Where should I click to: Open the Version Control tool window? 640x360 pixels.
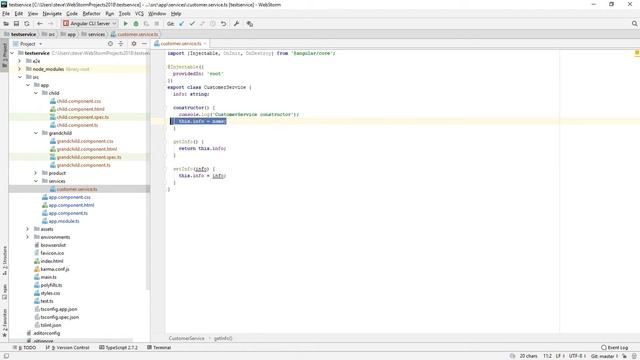point(67,347)
